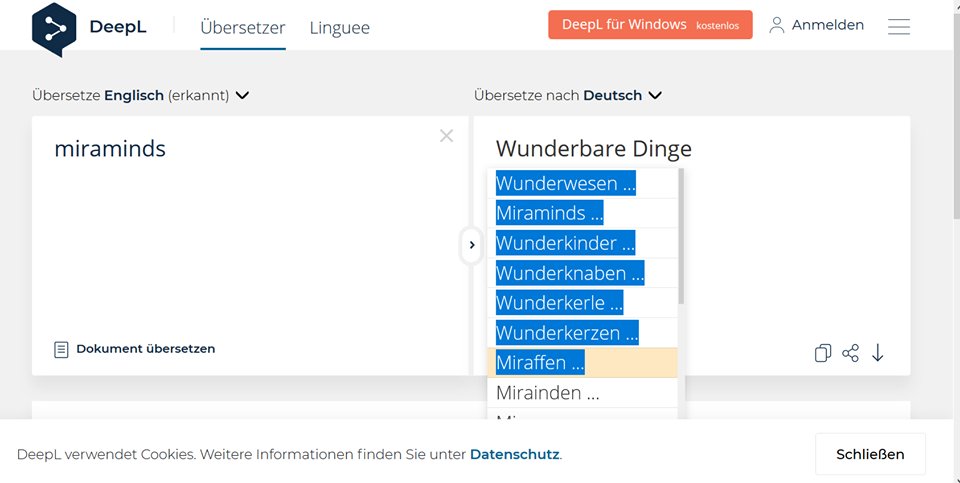Select suggestion Miraminds ...
960x483 pixels.
pos(582,213)
